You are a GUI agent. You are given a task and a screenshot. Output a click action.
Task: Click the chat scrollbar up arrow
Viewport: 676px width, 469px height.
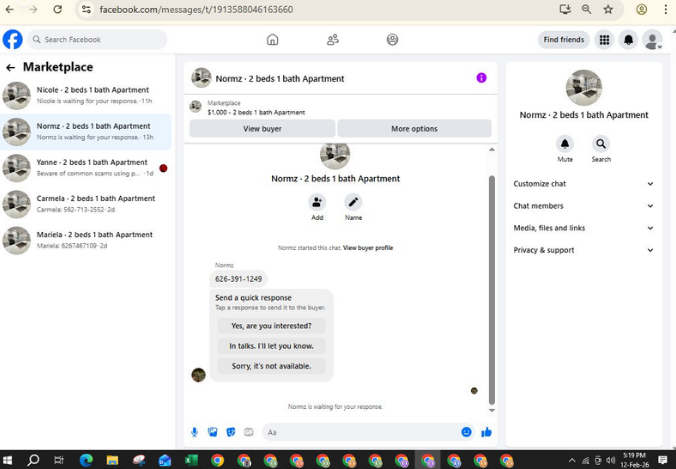(x=491, y=150)
